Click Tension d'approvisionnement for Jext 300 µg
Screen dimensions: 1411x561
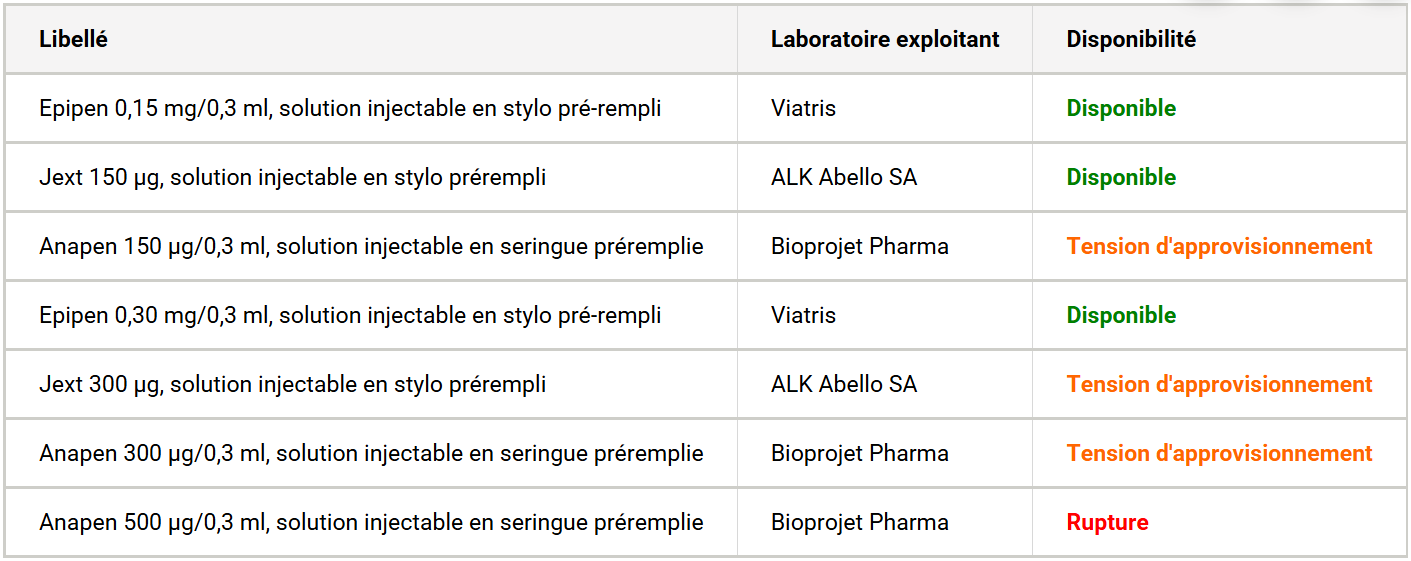coord(1219,384)
